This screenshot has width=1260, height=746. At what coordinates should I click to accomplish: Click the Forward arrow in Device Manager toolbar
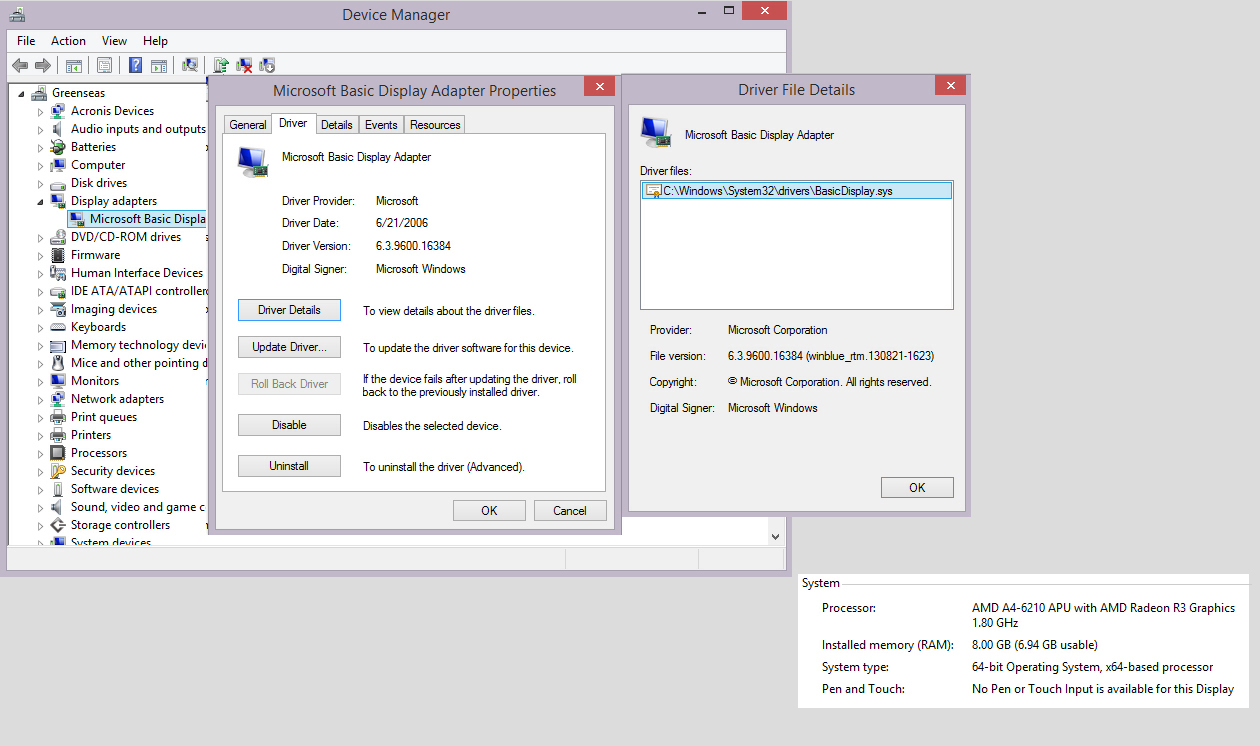point(43,66)
